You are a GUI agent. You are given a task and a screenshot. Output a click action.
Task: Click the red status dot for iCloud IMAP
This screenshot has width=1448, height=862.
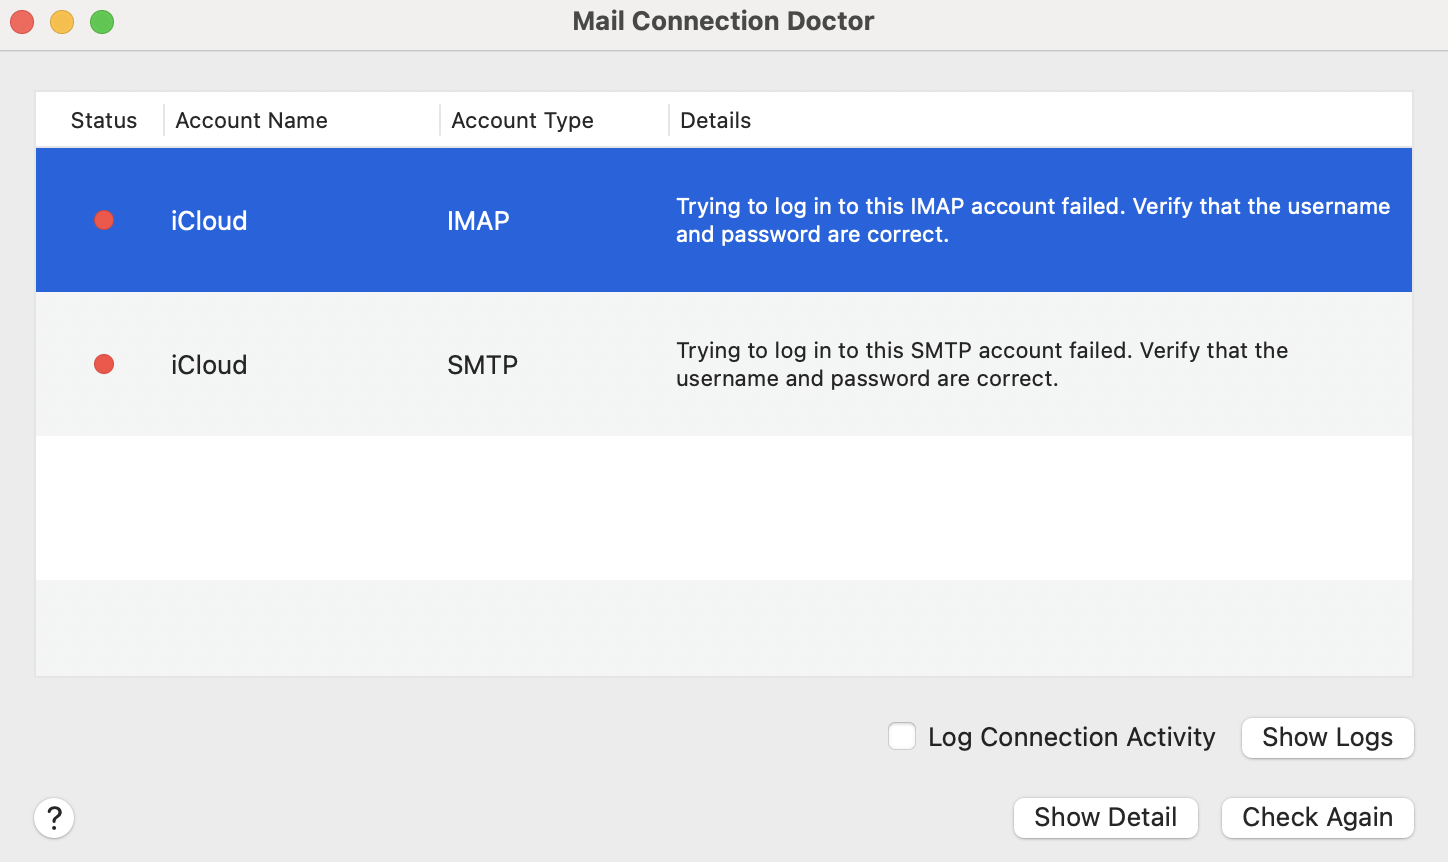(x=104, y=220)
